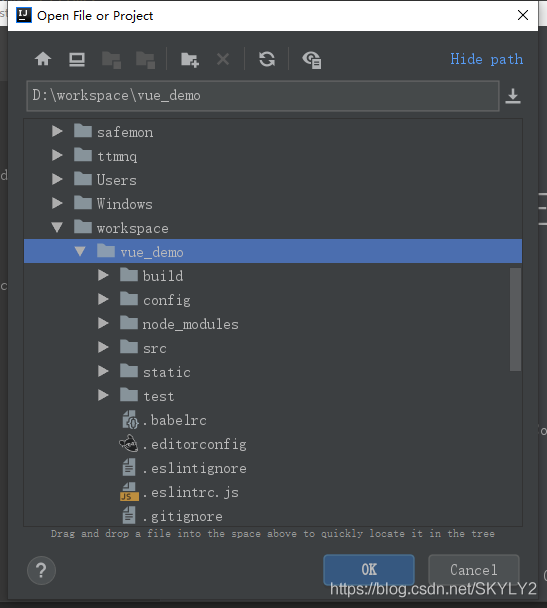
Task: Click the vertical scrollbar in file tree
Action: point(515,319)
